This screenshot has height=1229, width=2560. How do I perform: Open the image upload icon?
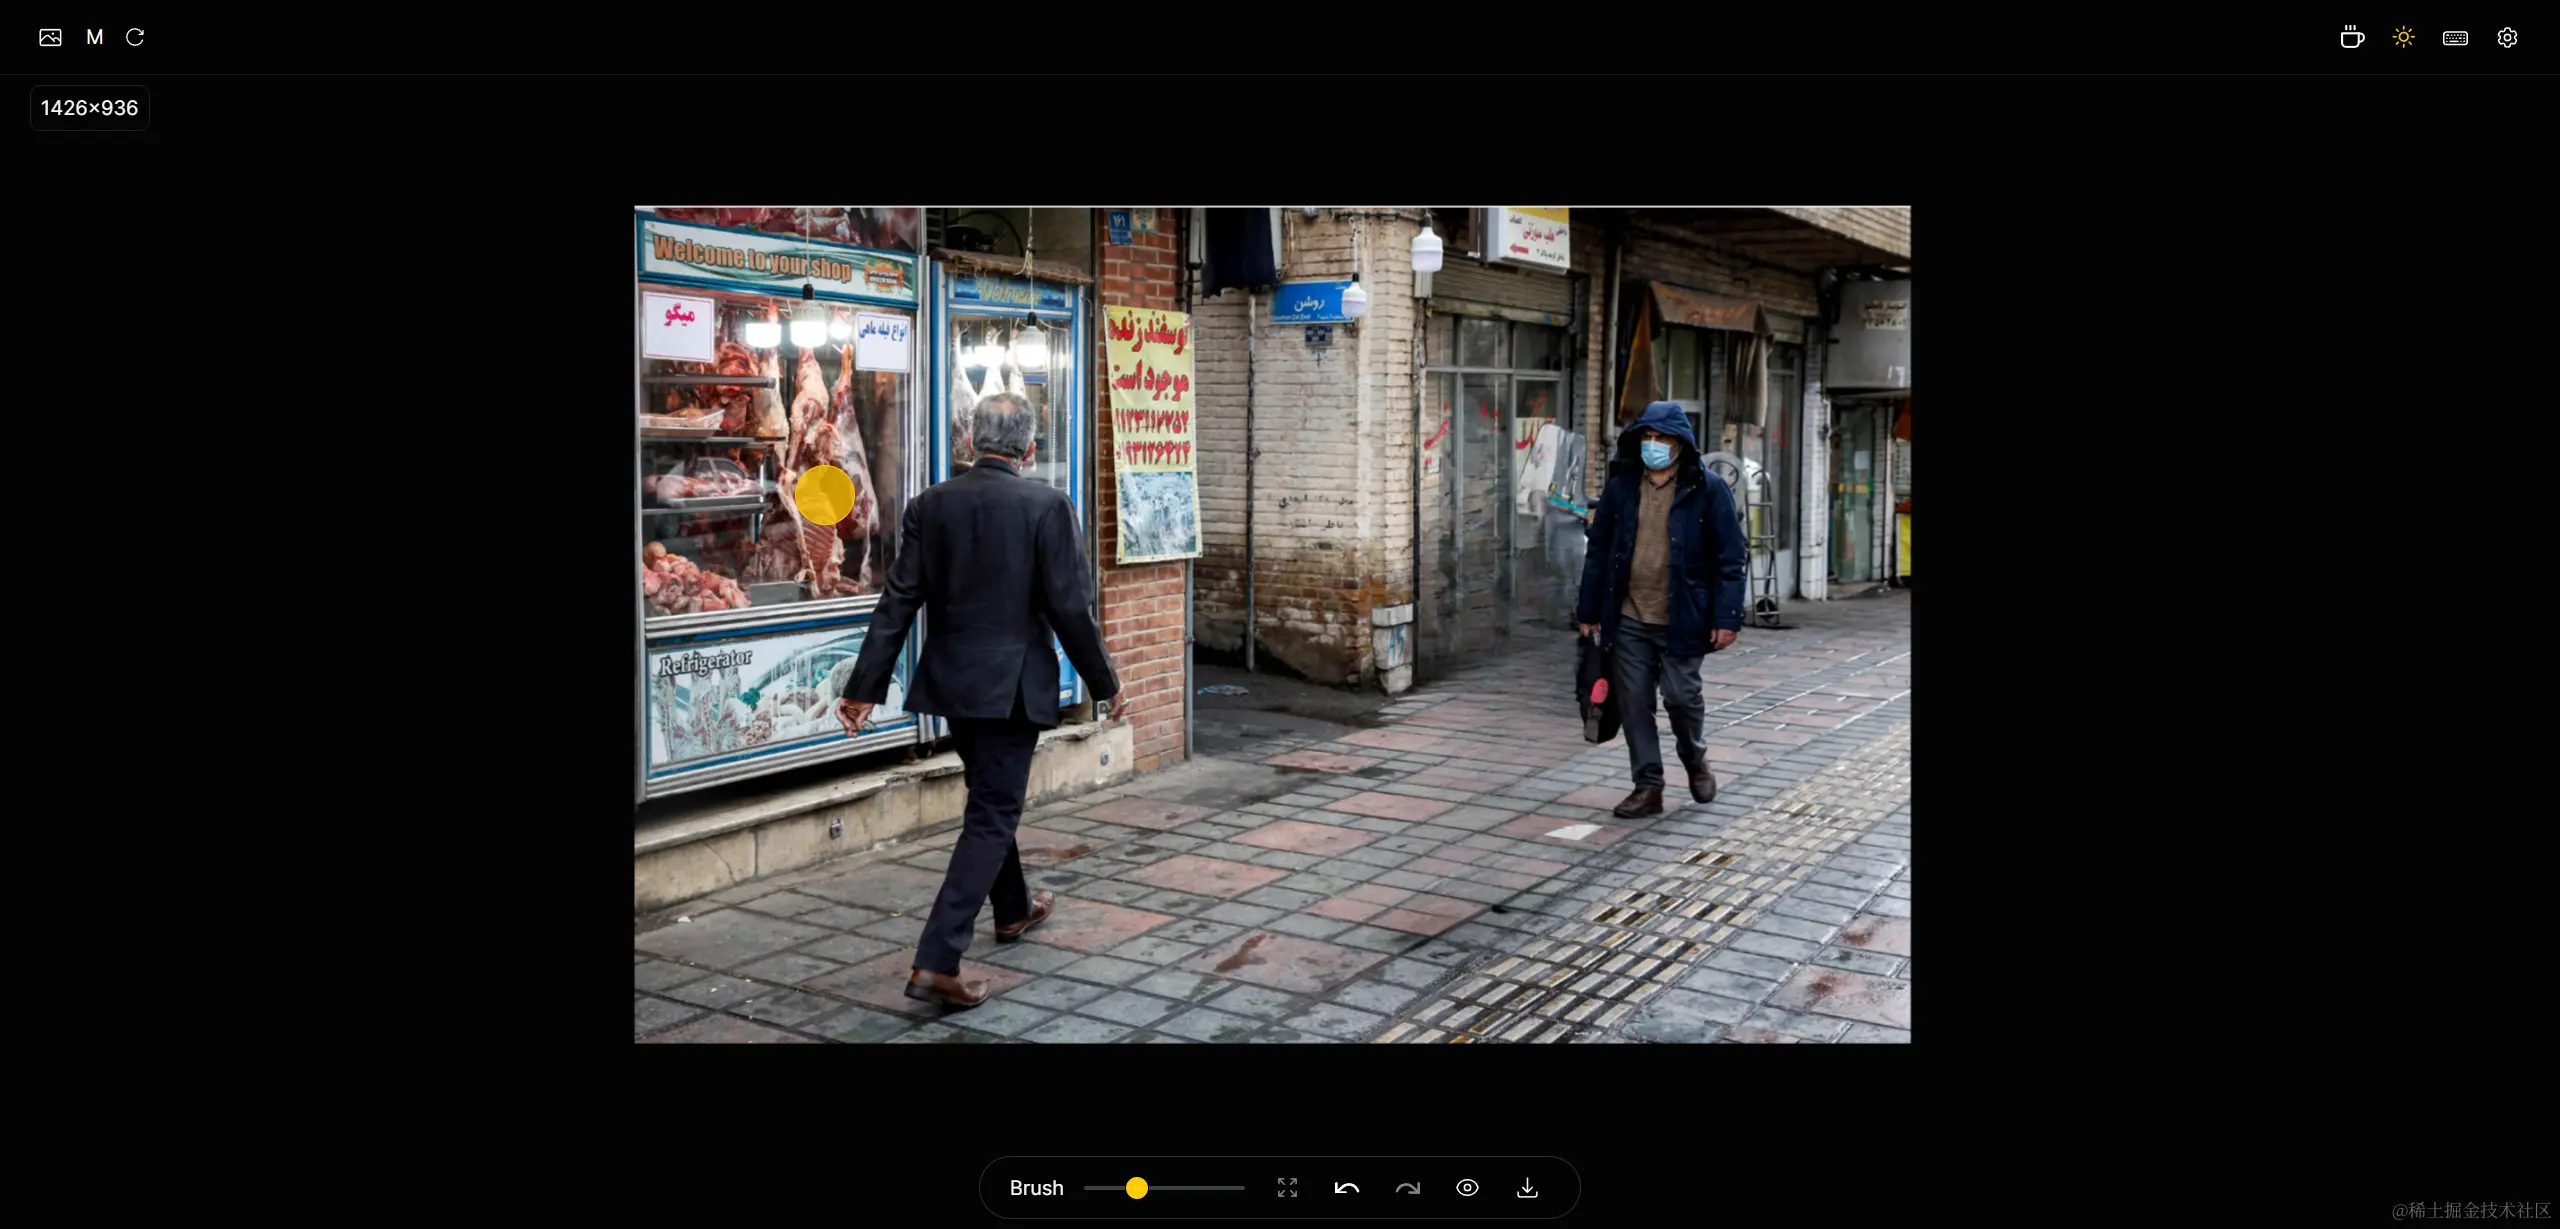(50, 37)
